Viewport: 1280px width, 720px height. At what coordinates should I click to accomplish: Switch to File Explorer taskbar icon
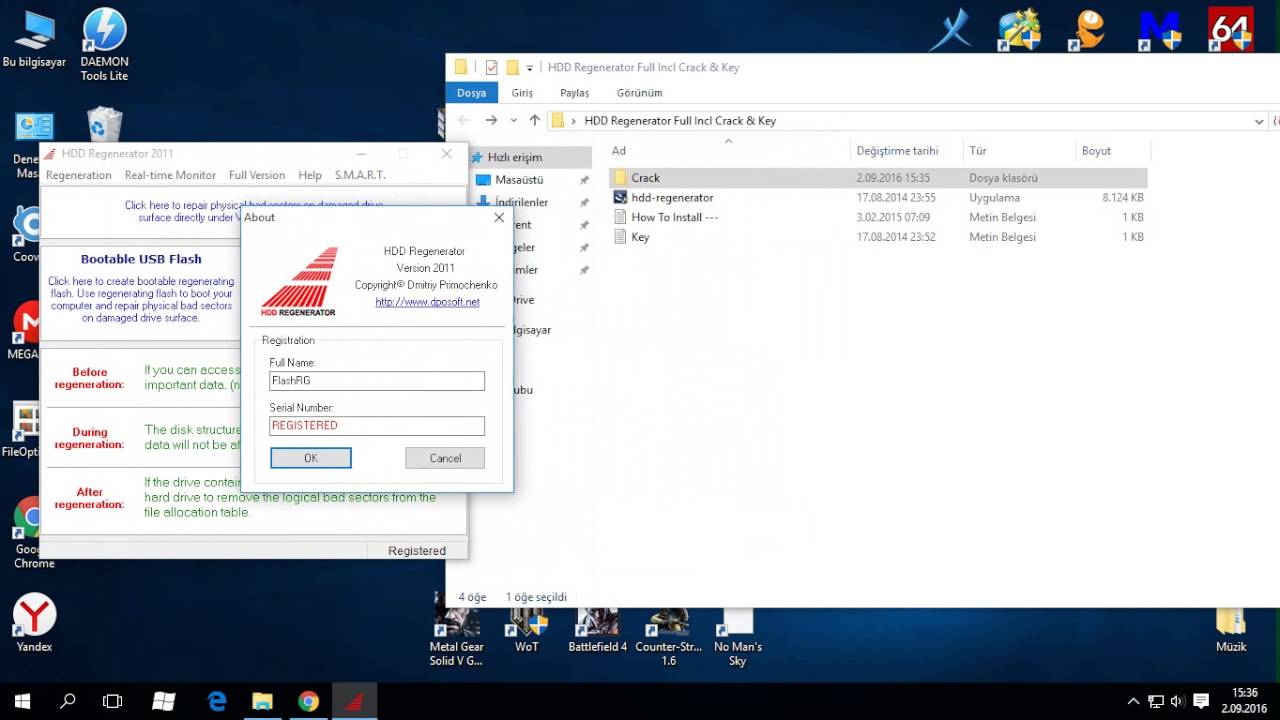[x=262, y=701]
